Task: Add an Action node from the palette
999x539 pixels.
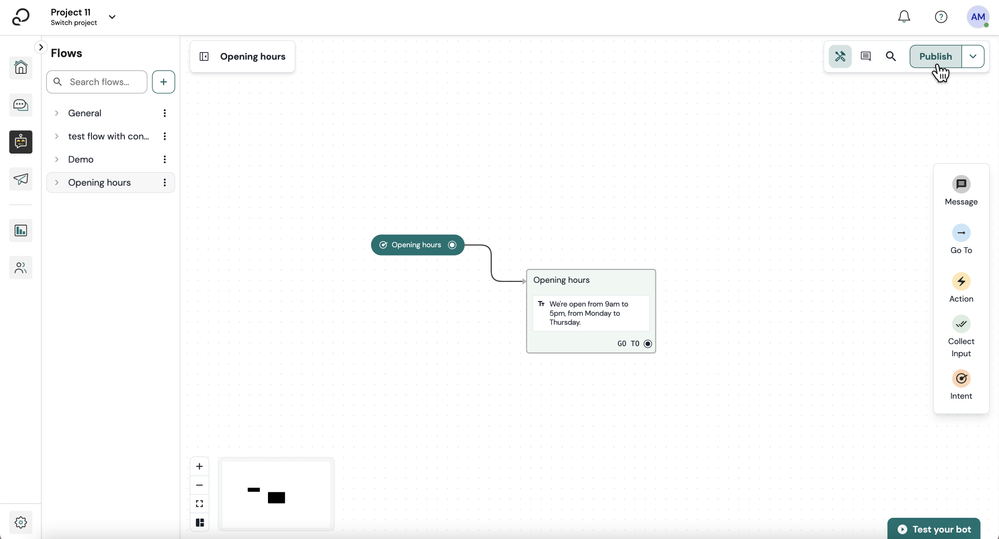Action: click(961, 281)
